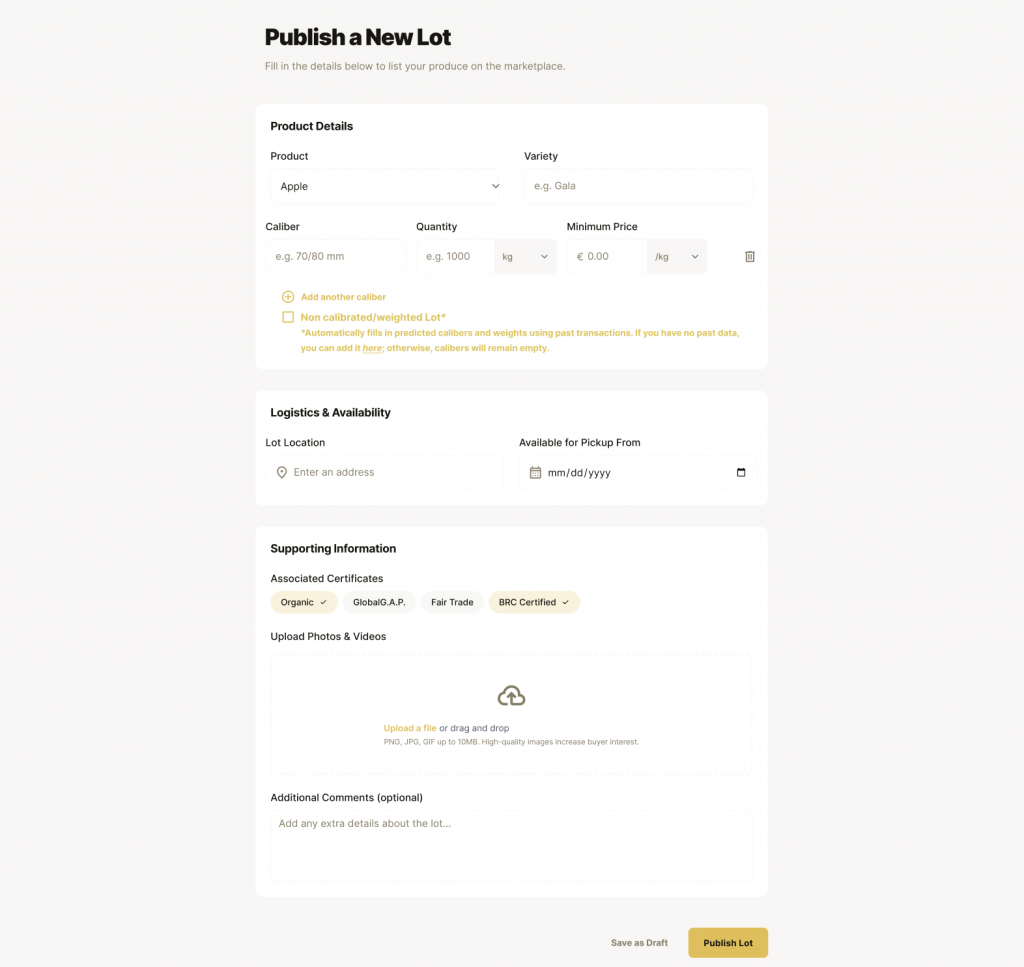The width and height of the screenshot is (1024, 967).
Task: Expand the quantity unit kg dropdown
Action: (525, 256)
